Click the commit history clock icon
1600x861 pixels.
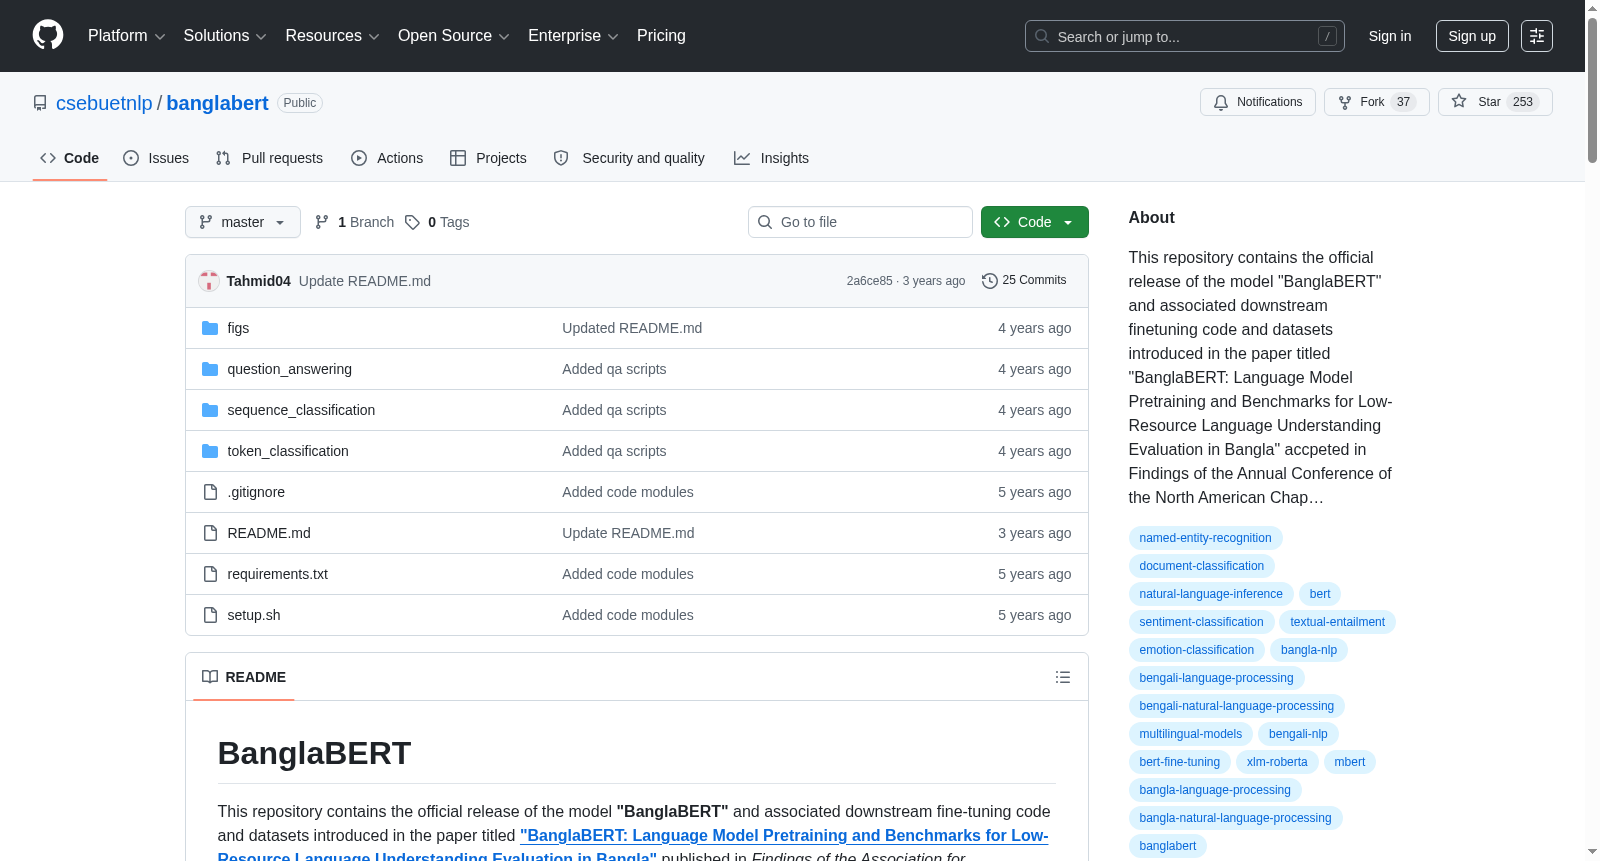(x=990, y=281)
